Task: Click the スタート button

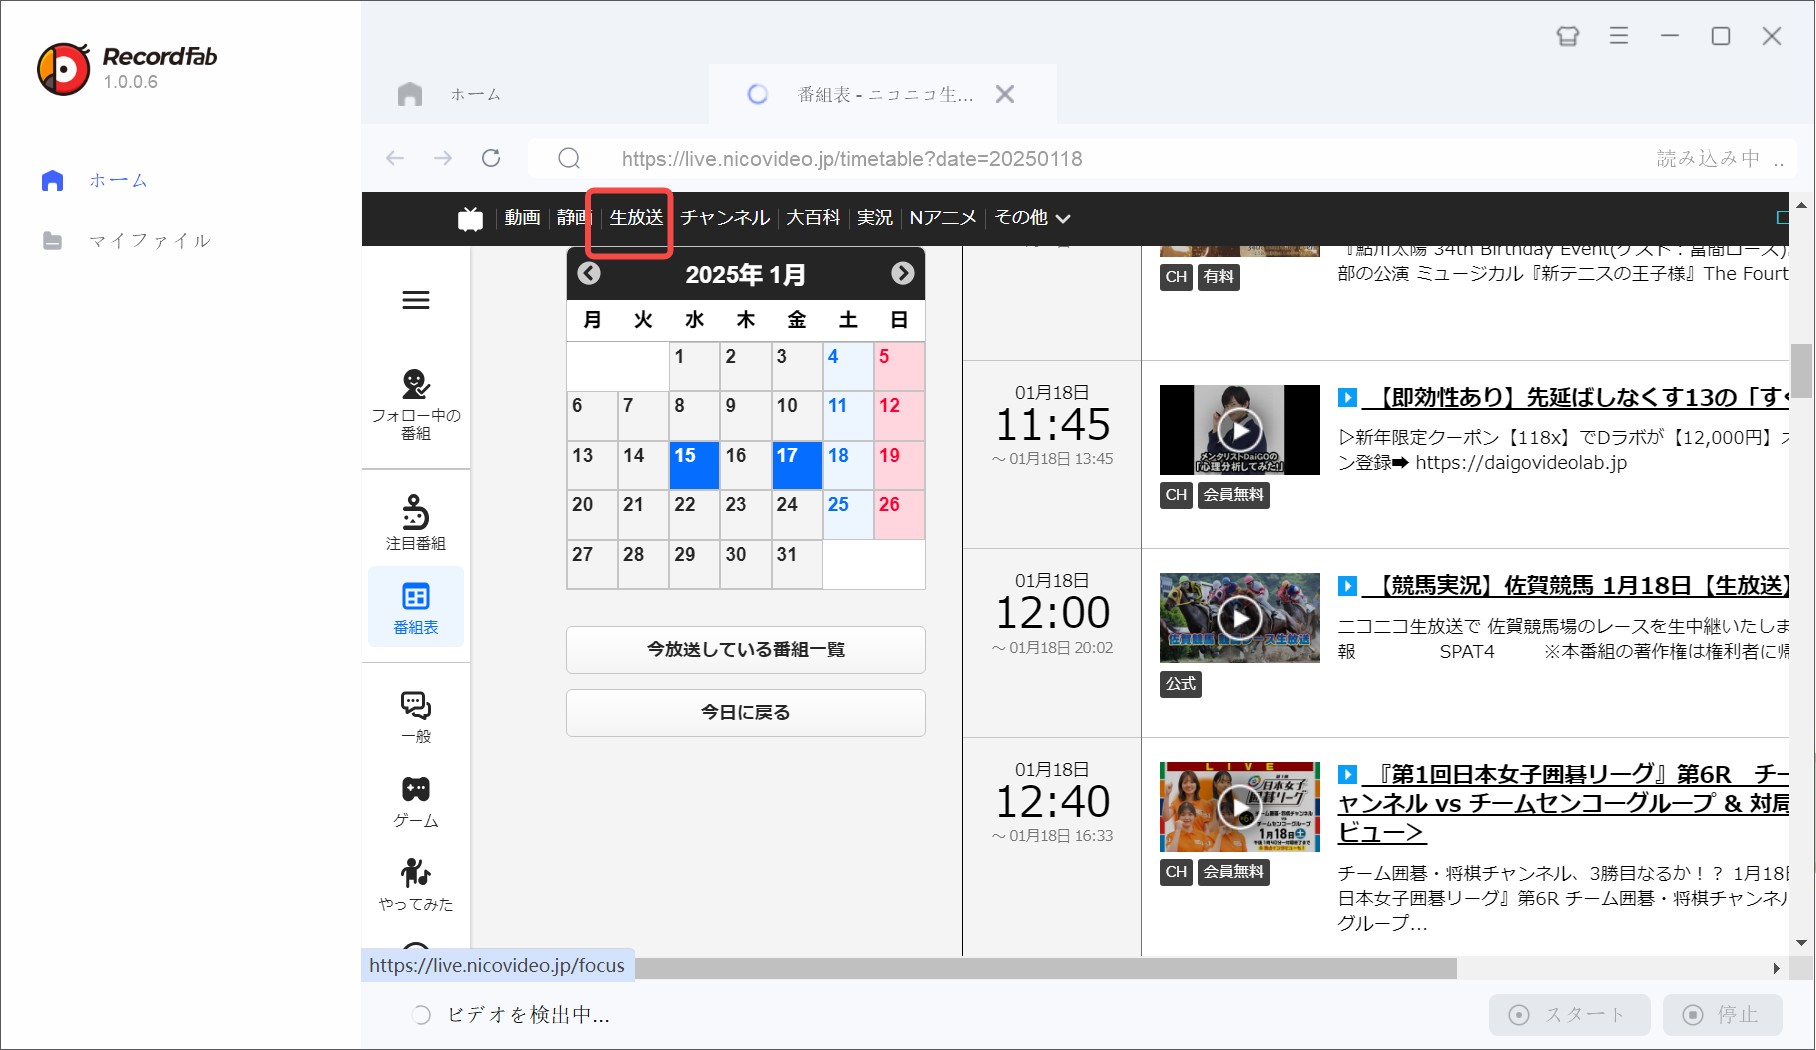Action: tap(1571, 1015)
